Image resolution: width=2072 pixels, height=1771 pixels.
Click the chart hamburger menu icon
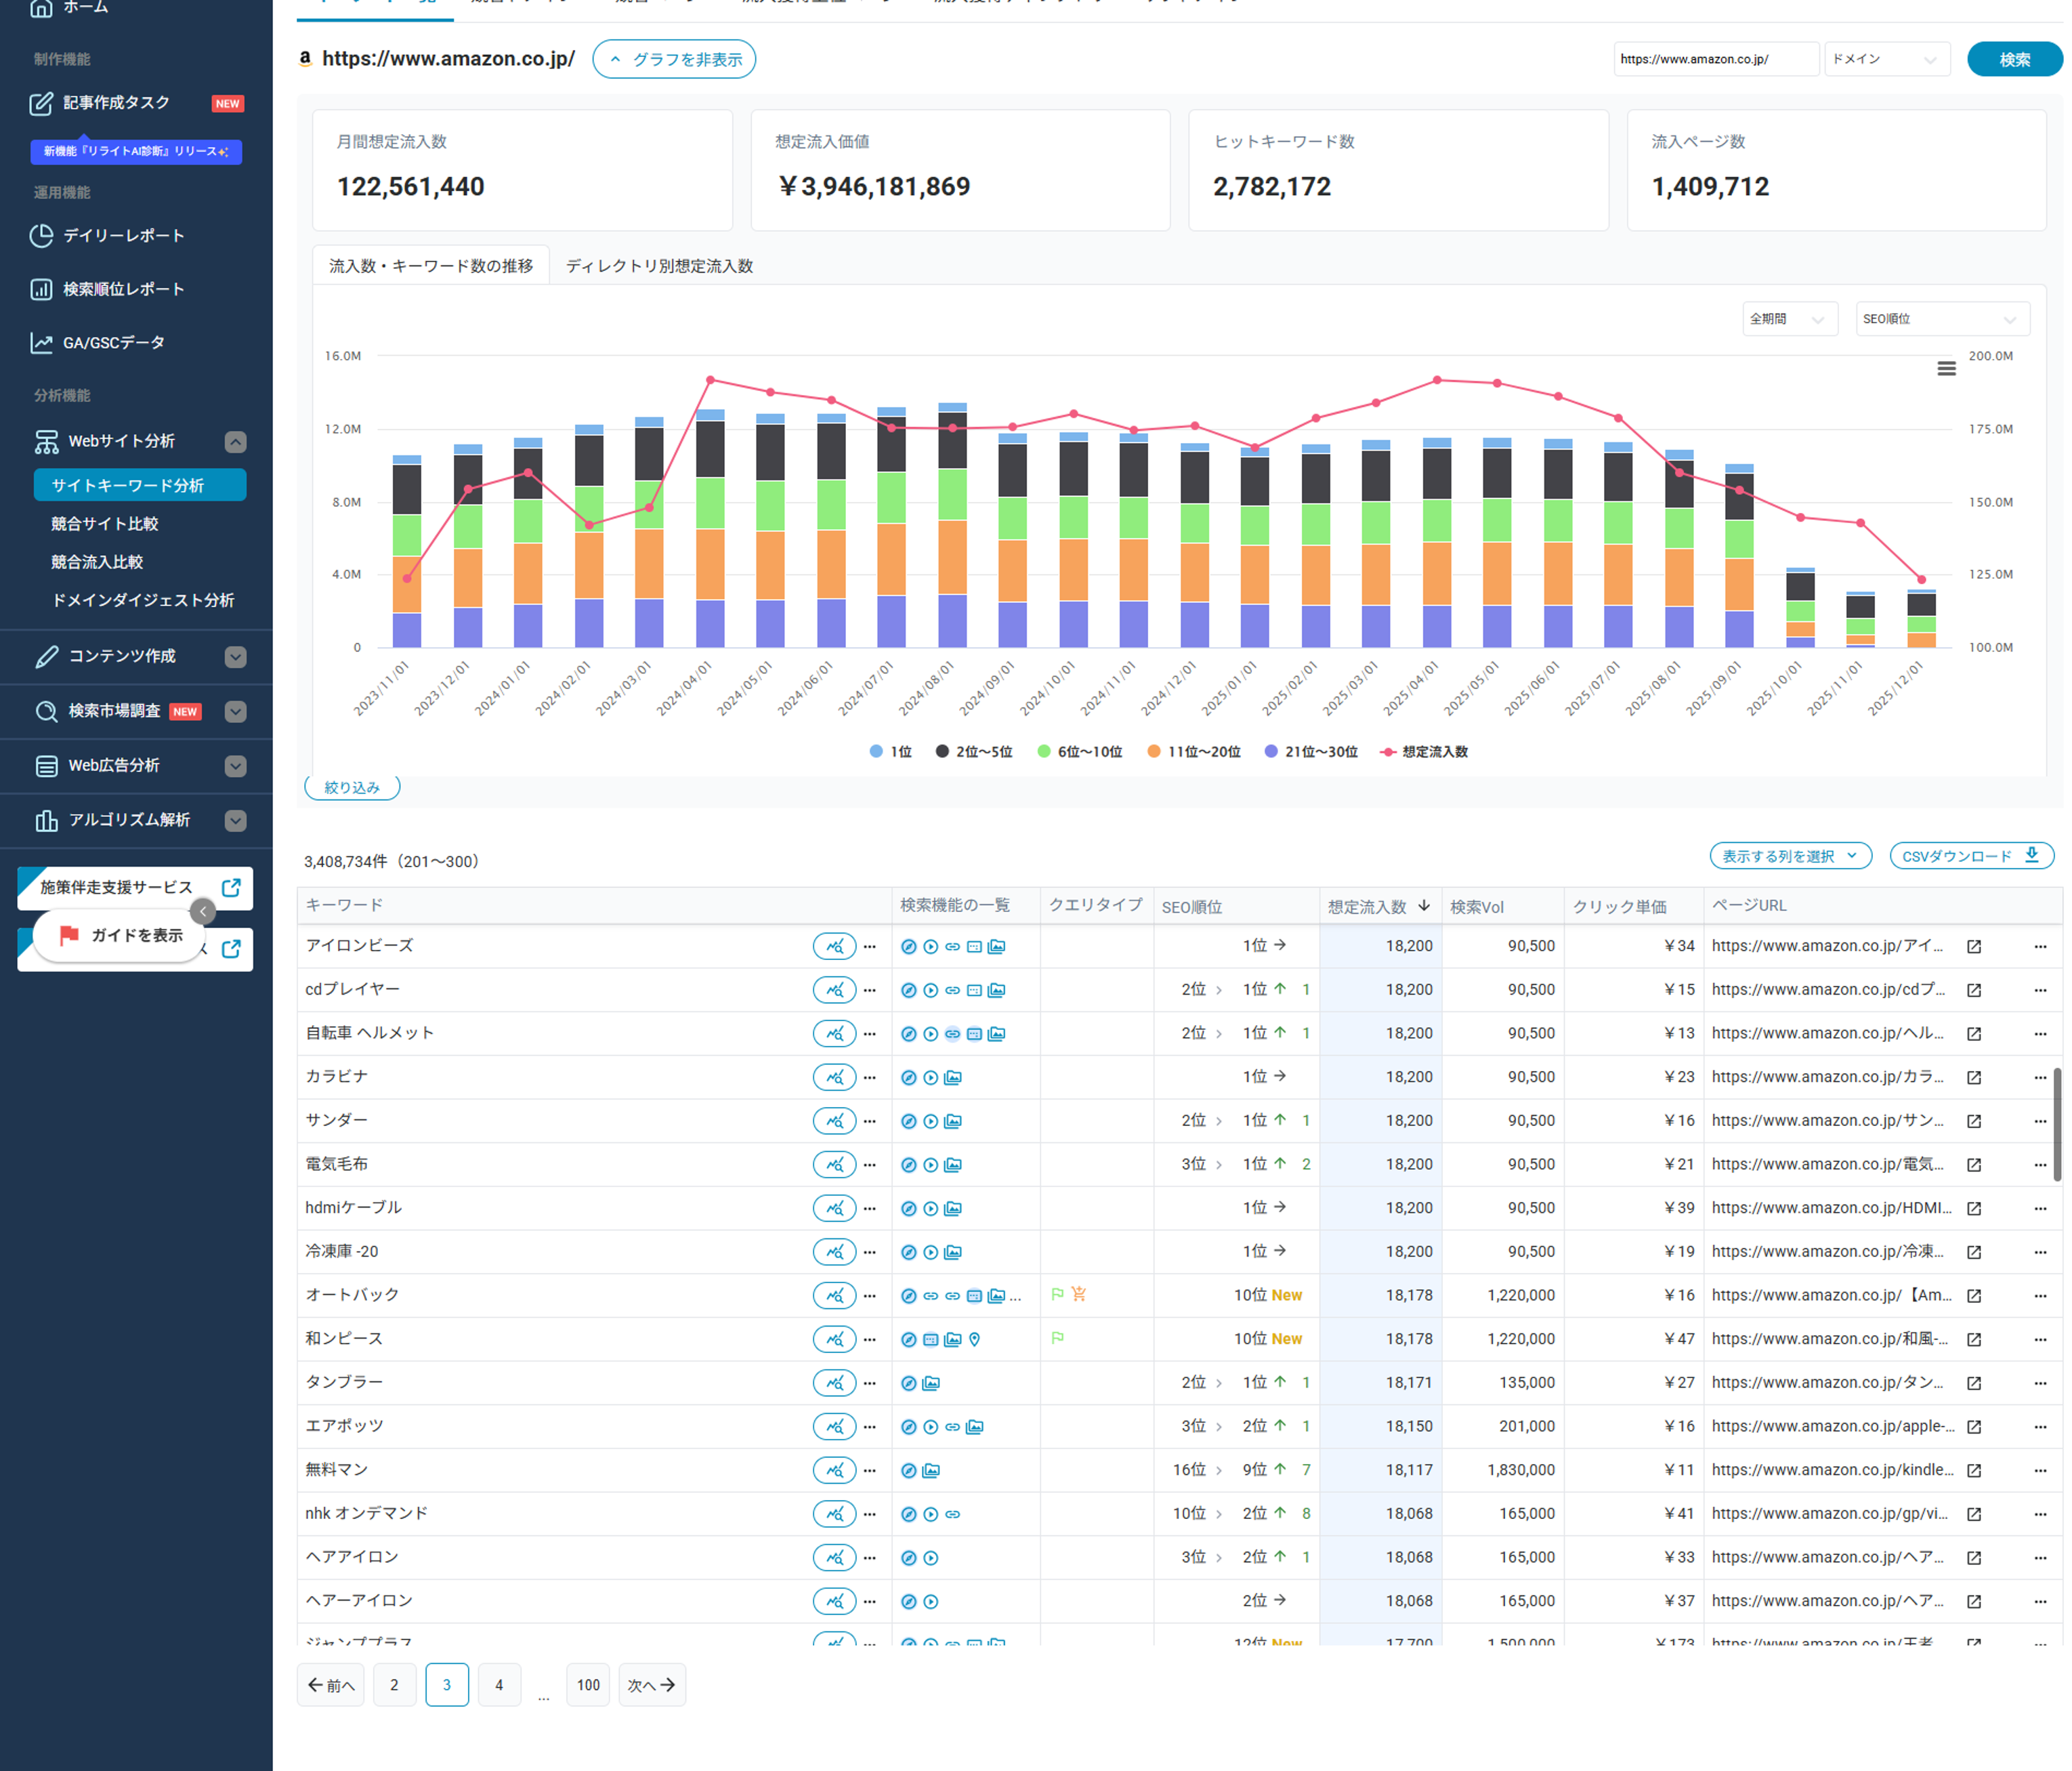pos(1946,369)
